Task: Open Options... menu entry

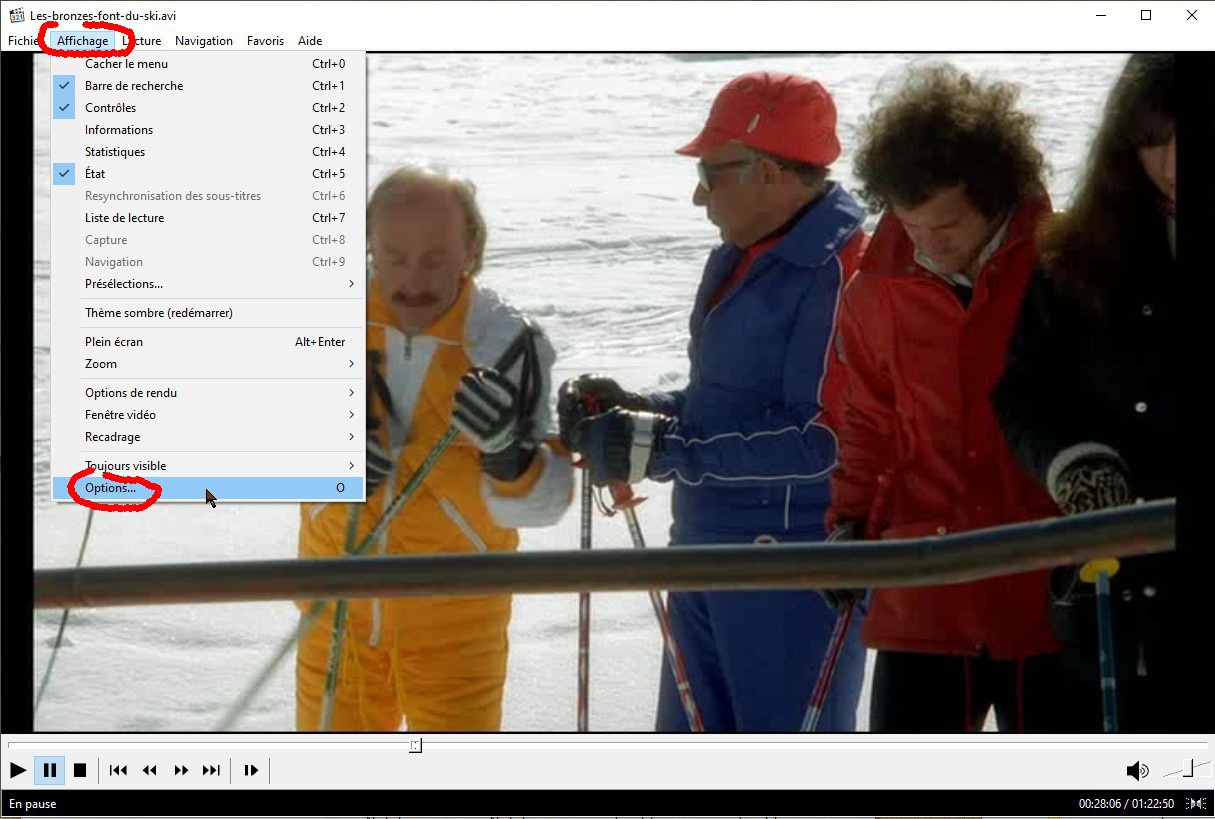Action: click(209, 488)
